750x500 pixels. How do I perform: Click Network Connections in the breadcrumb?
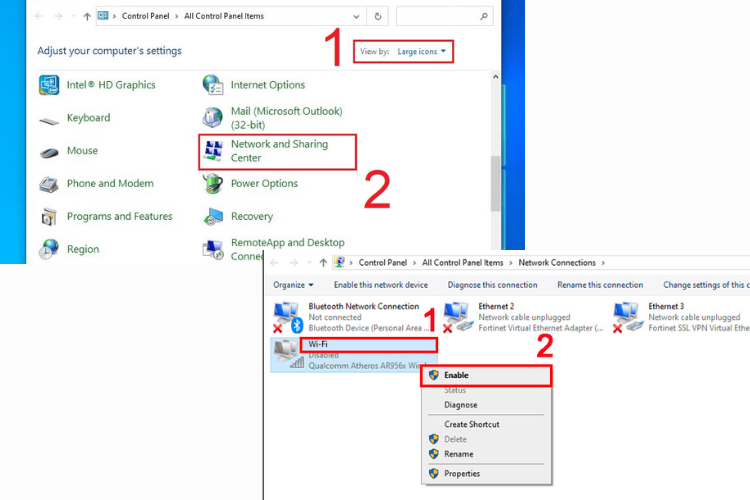pos(557,263)
